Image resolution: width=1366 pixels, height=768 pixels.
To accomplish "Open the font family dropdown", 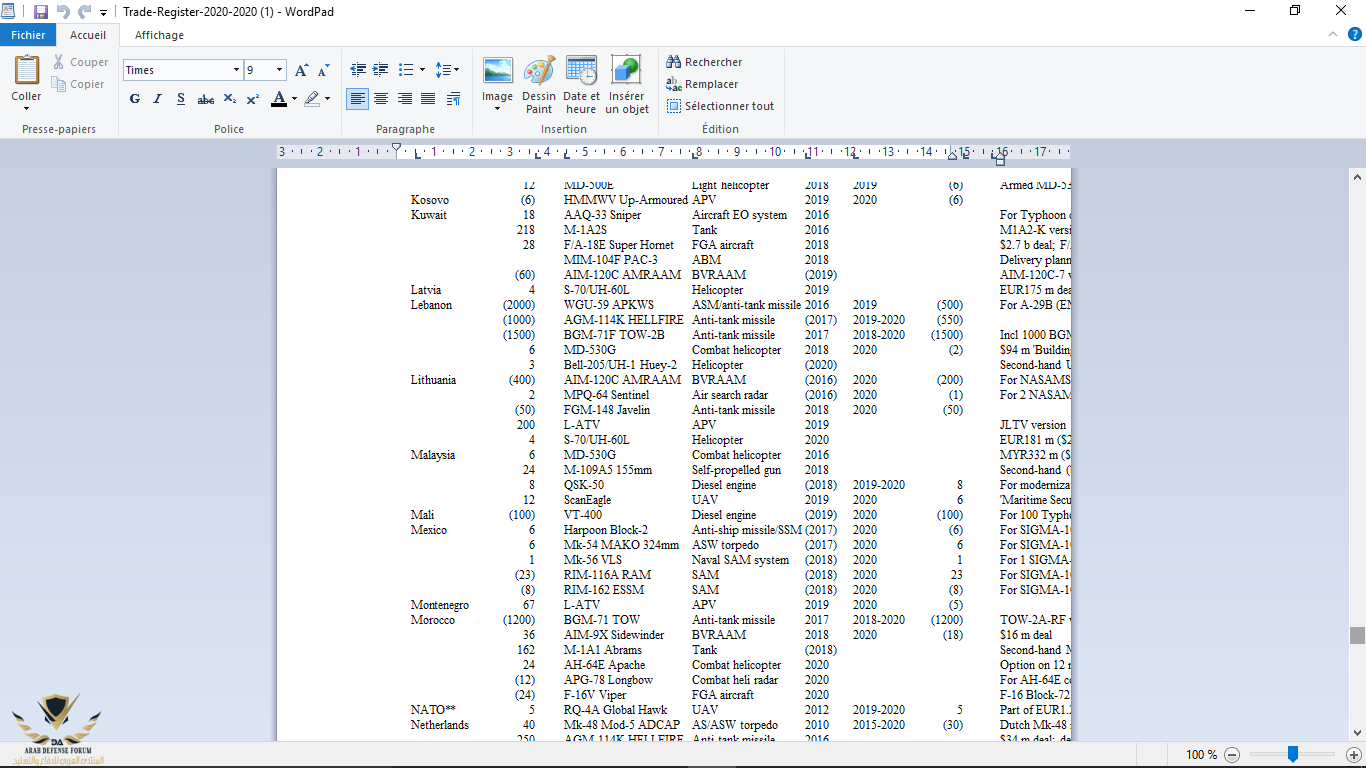I will [236, 70].
